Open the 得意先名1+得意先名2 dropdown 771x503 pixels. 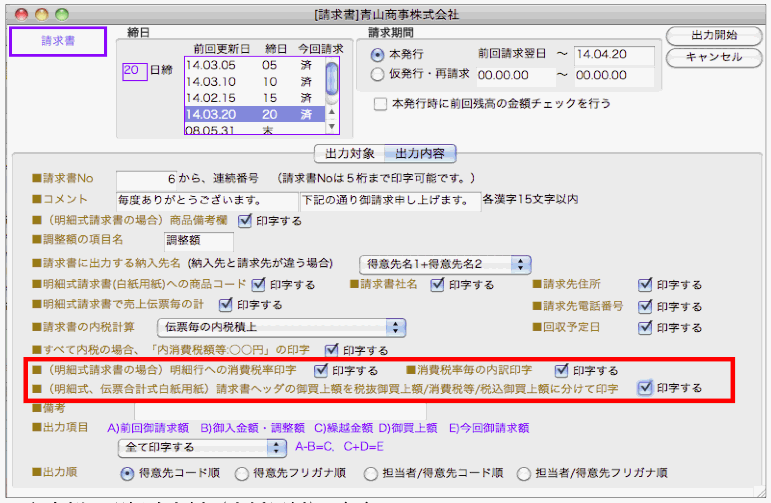pyautogui.click(x=445, y=265)
